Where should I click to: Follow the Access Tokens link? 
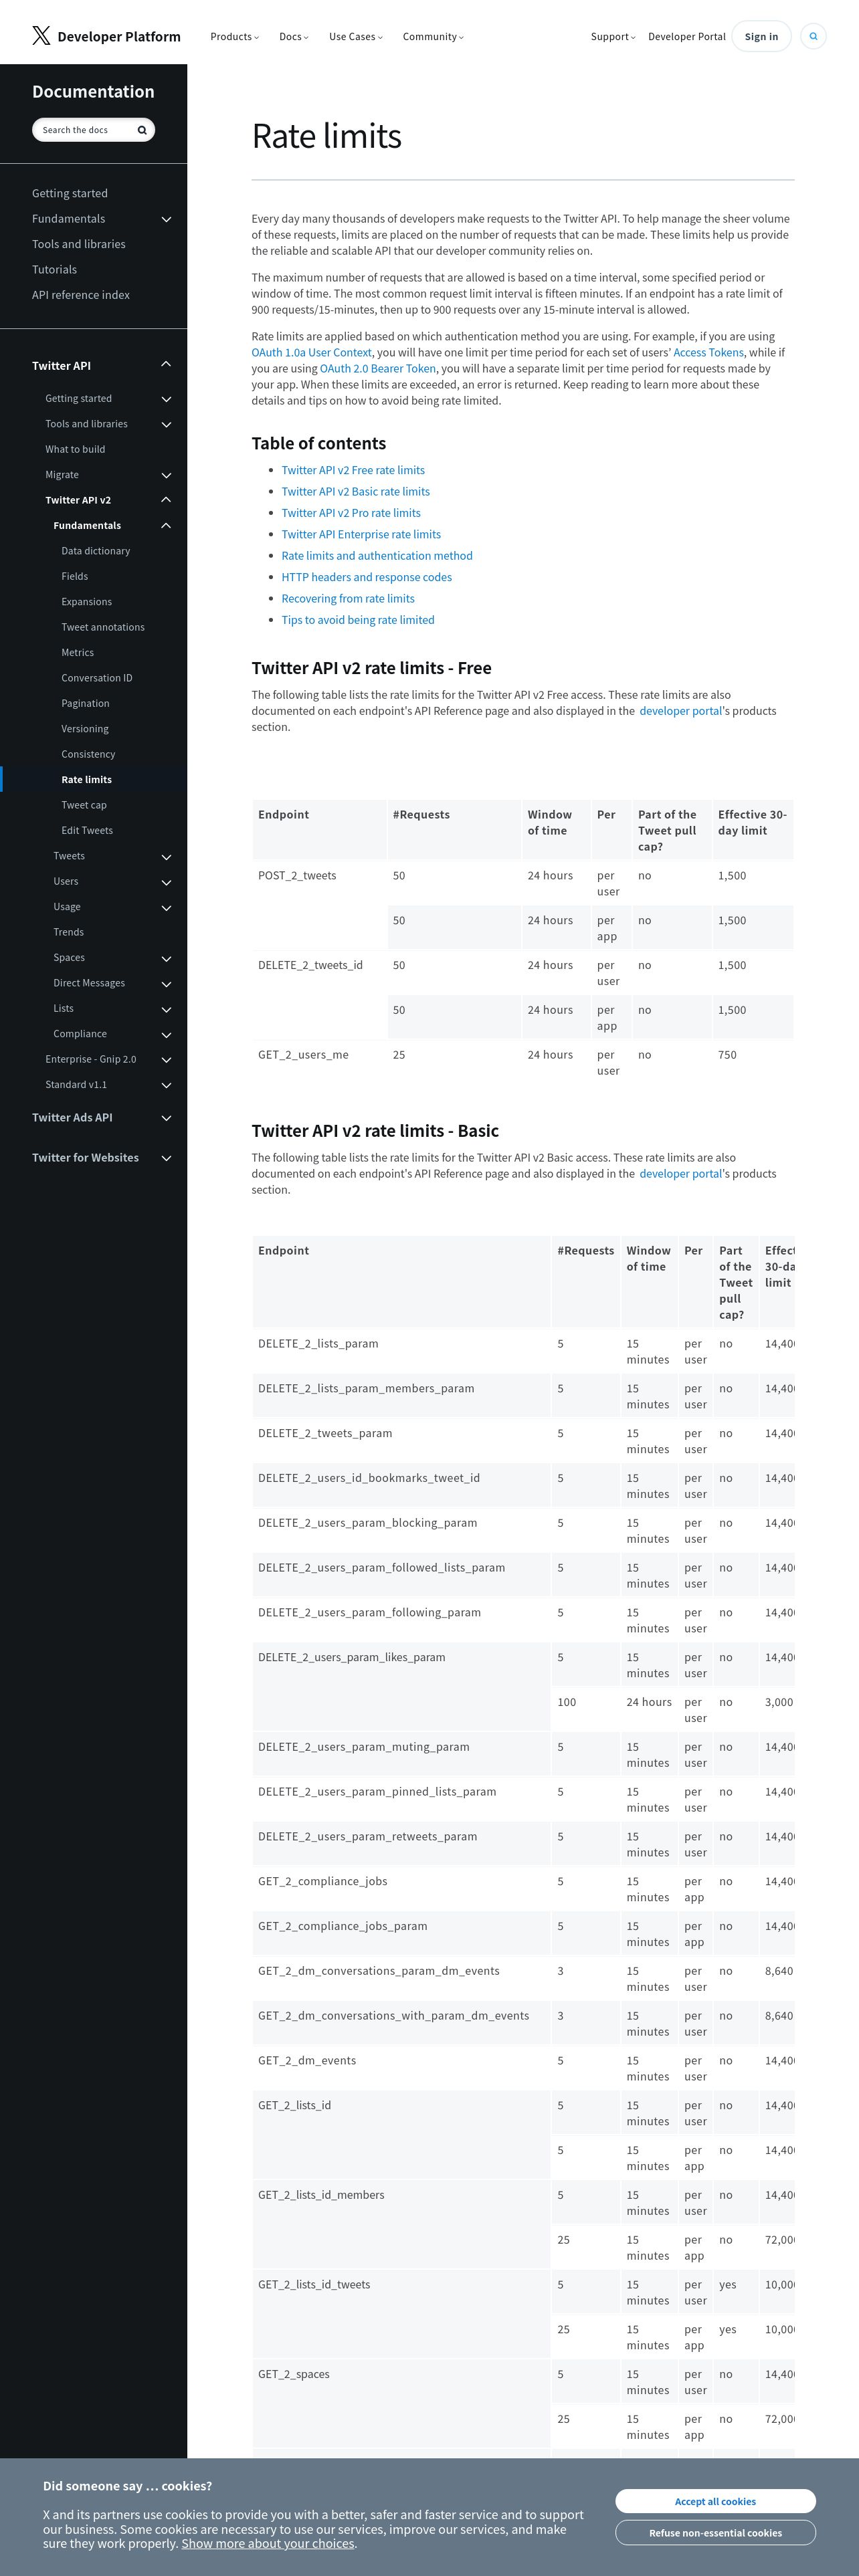click(708, 353)
